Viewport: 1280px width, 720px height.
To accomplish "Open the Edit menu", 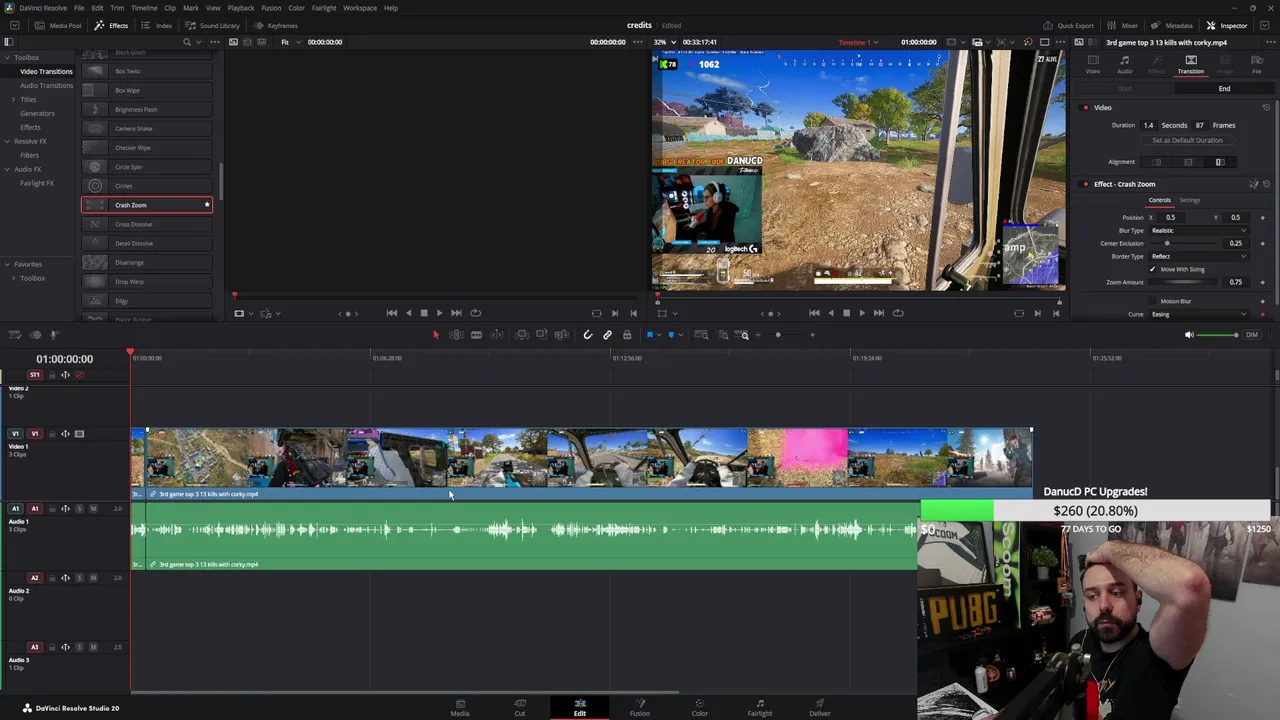I will [x=97, y=8].
